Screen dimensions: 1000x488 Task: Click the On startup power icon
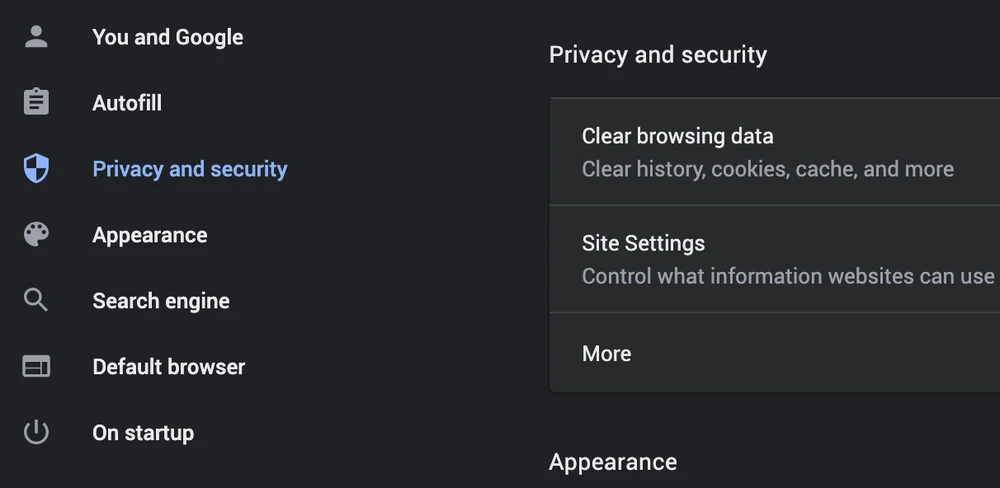point(36,432)
